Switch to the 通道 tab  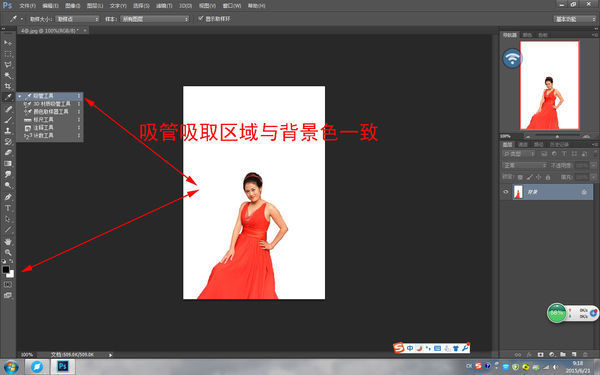tap(523, 144)
